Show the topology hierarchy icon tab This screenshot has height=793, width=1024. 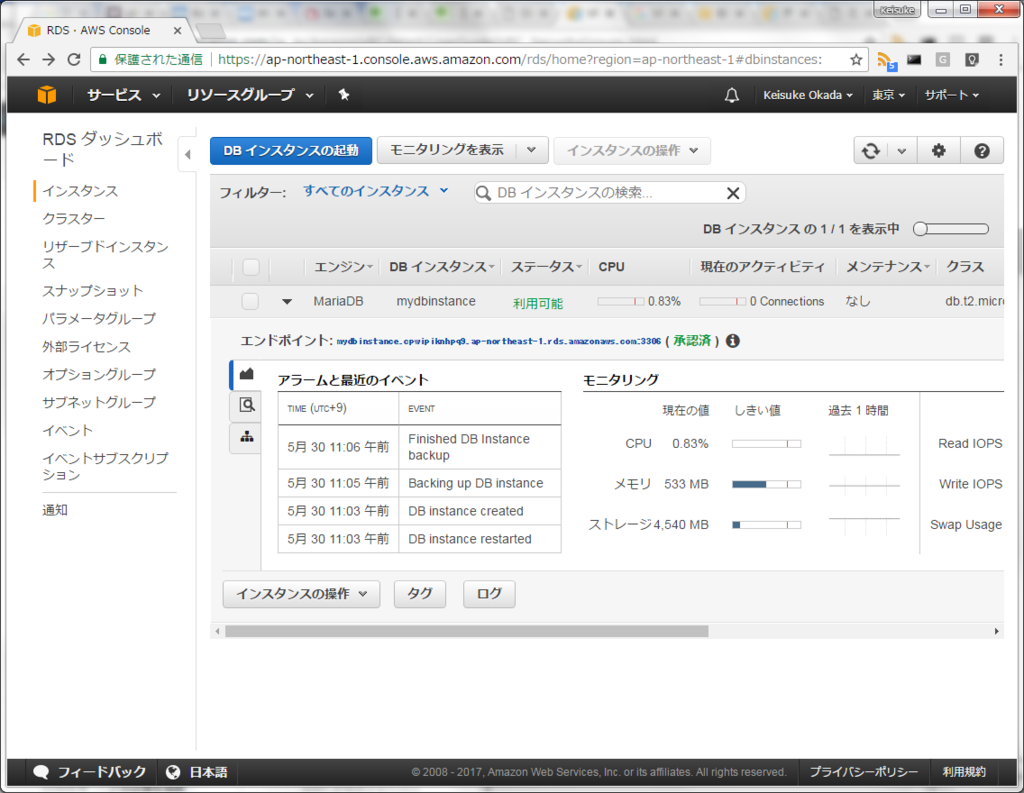tap(246, 436)
